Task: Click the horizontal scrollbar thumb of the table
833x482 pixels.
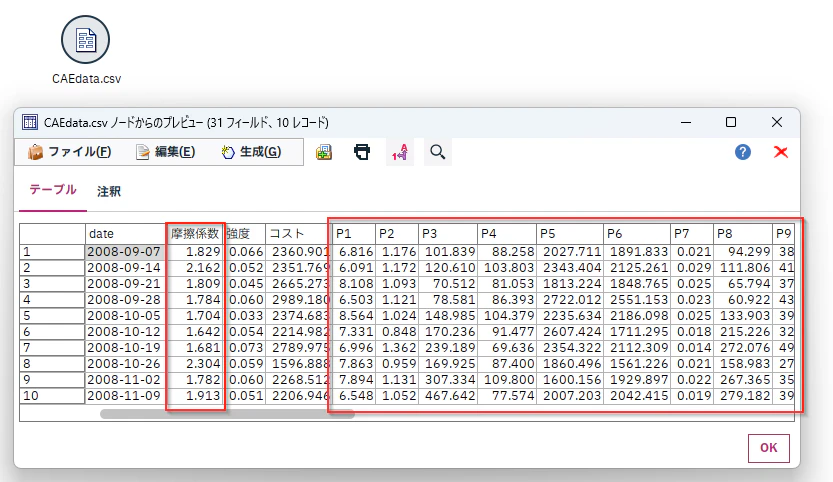Action: coord(227,414)
